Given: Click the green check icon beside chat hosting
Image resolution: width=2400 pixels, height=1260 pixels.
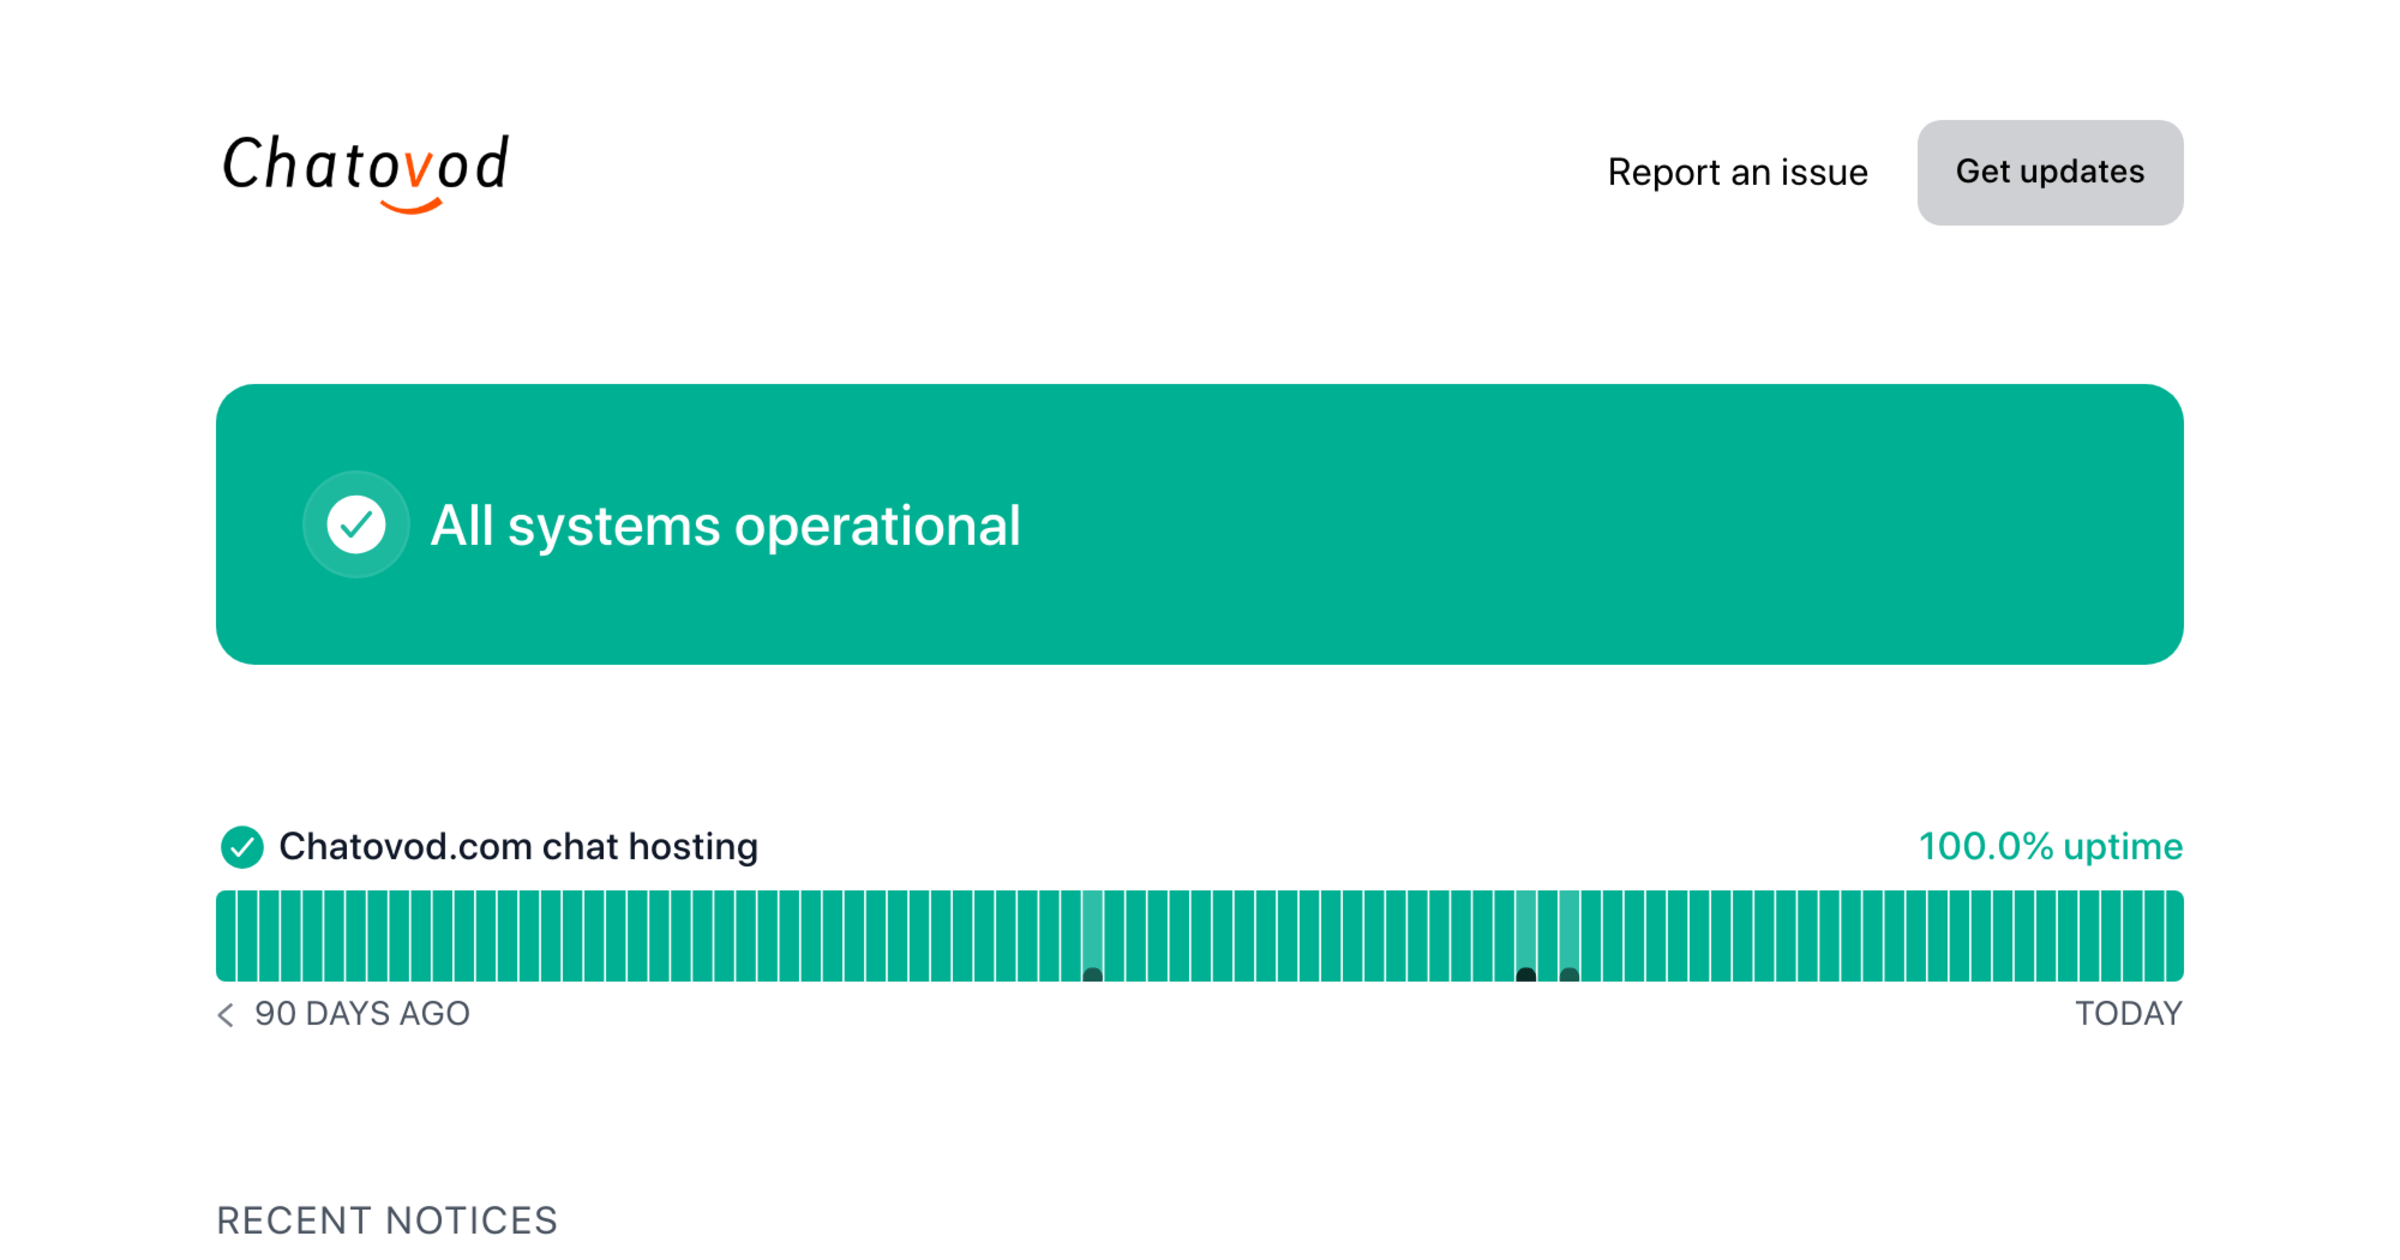Looking at the screenshot, I should [x=242, y=847].
